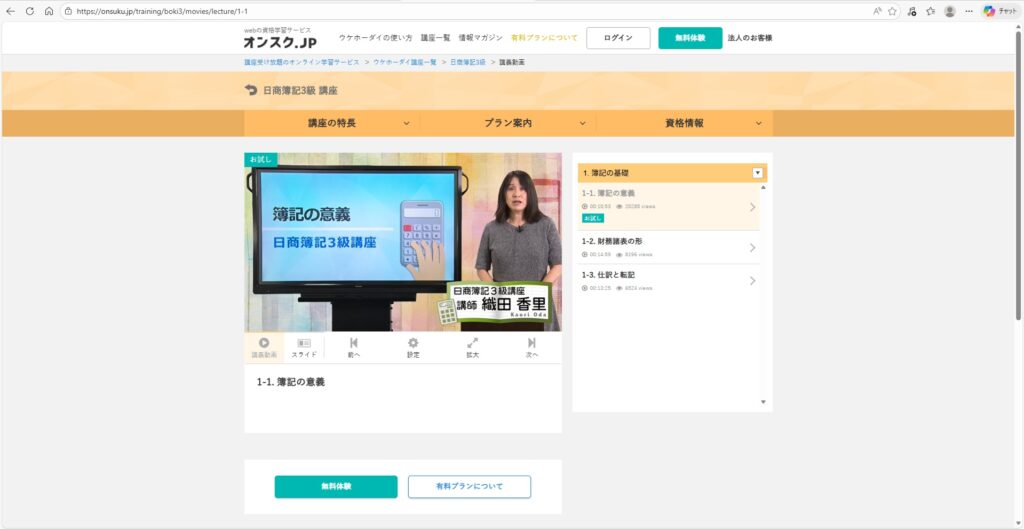
Task: Select lecture 1-2. 財務諸表の形
Action: click(x=667, y=247)
